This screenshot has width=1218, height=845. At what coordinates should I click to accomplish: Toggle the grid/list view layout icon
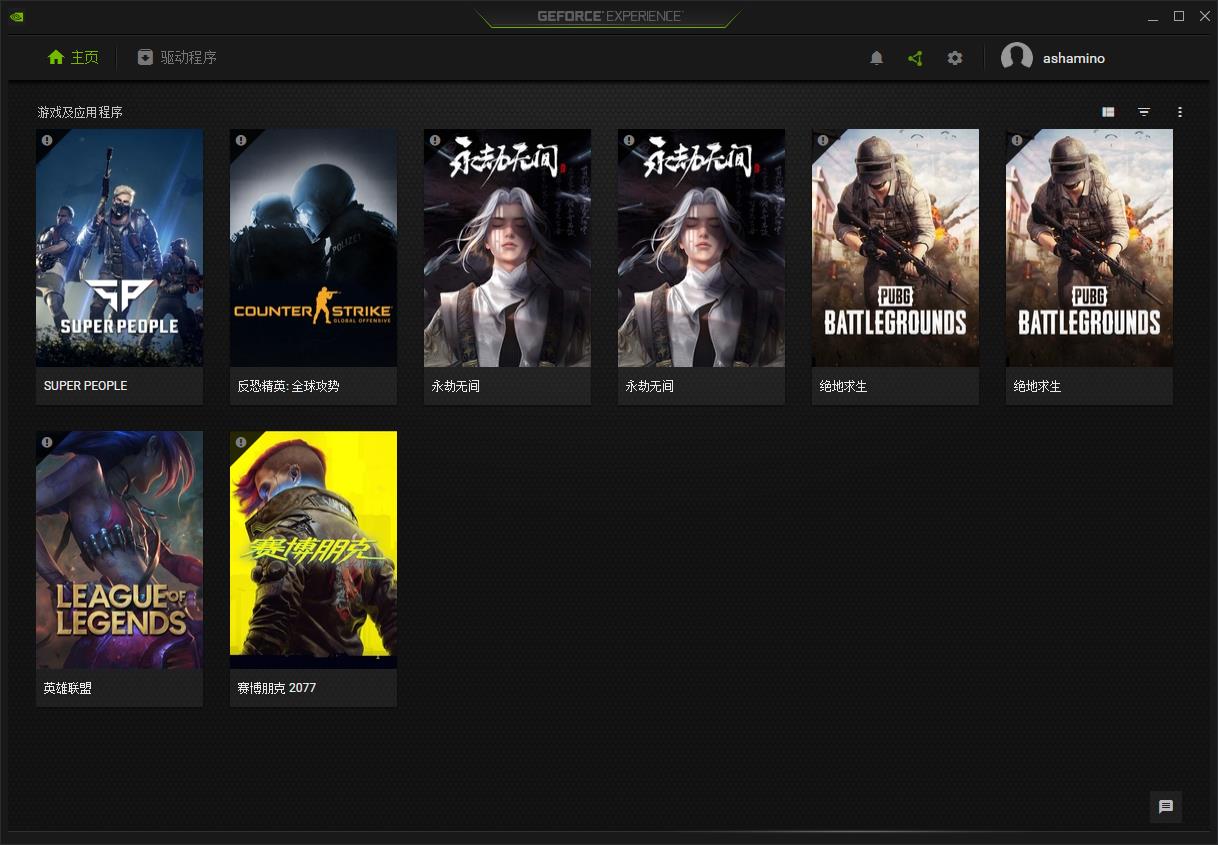(x=1107, y=112)
